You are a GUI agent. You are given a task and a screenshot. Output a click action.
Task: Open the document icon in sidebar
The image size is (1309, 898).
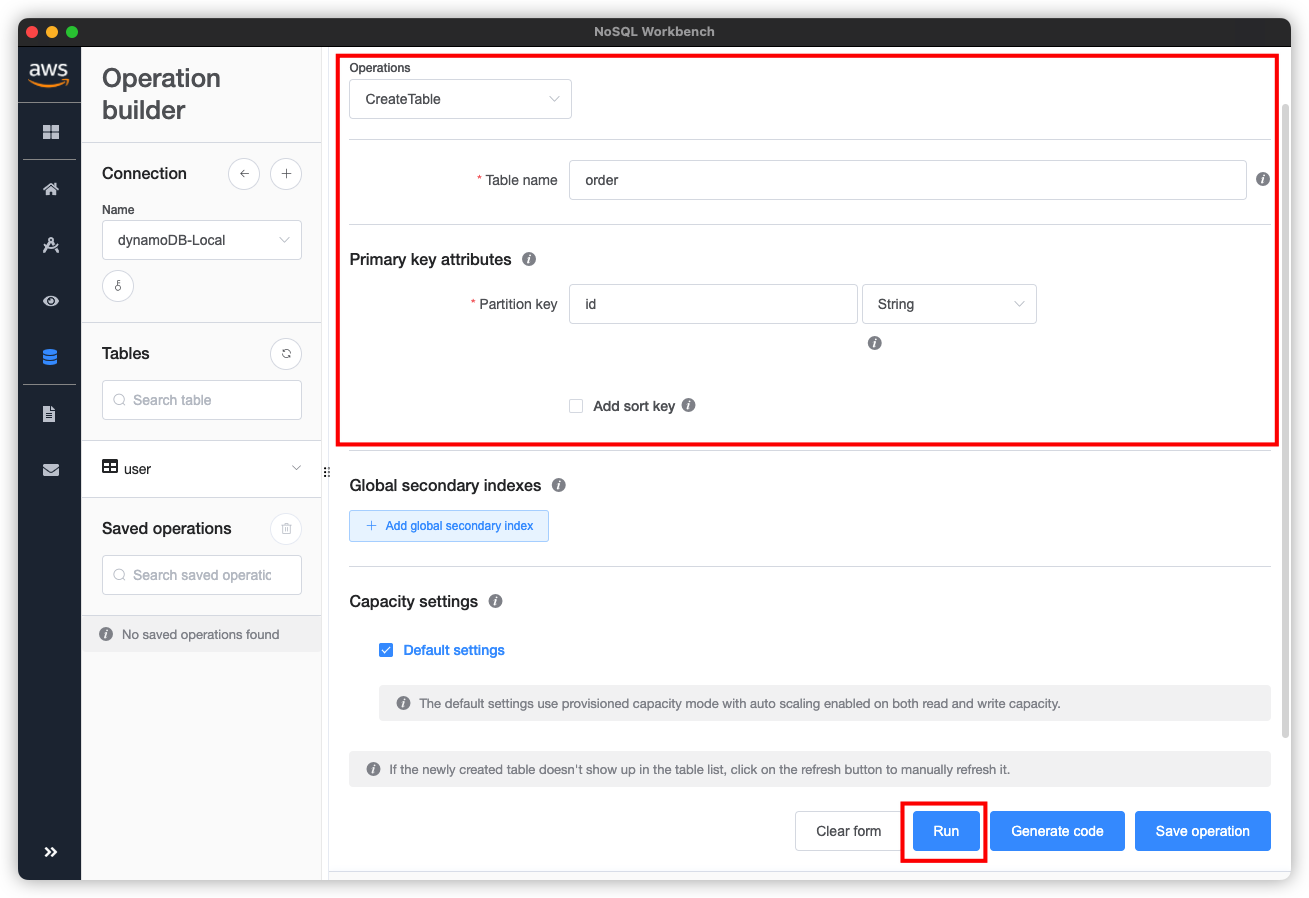tap(50, 413)
